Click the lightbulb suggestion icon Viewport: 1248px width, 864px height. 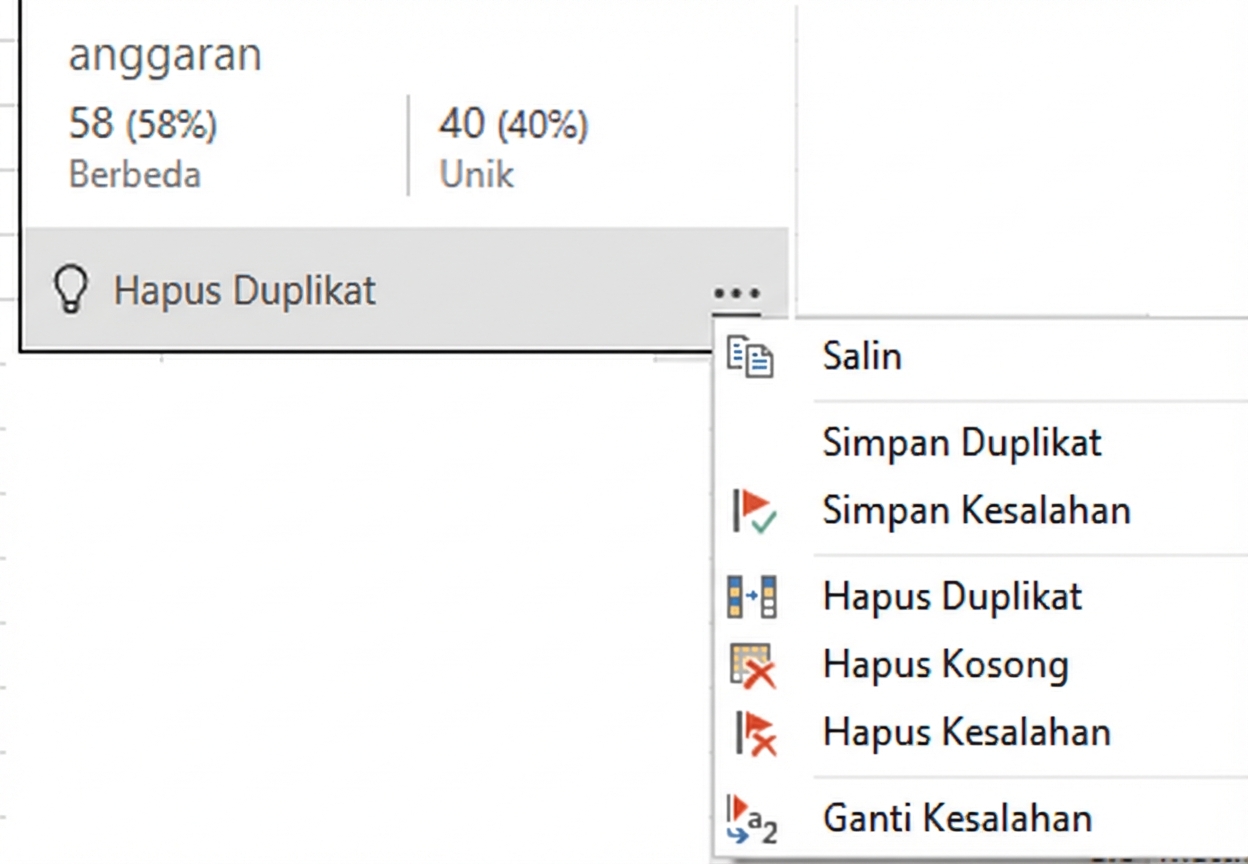[70, 290]
